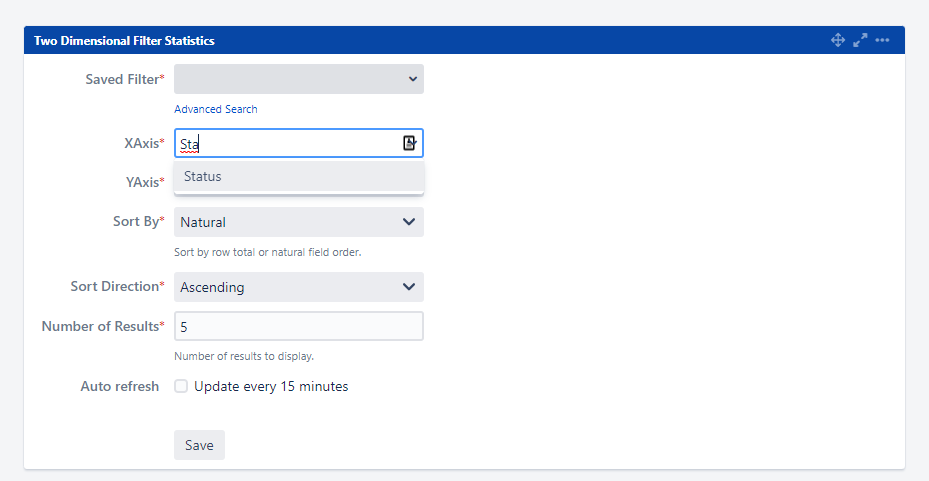Choose the Status suggestion from the list
This screenshot has width=929, height=481.
[299, 177]
